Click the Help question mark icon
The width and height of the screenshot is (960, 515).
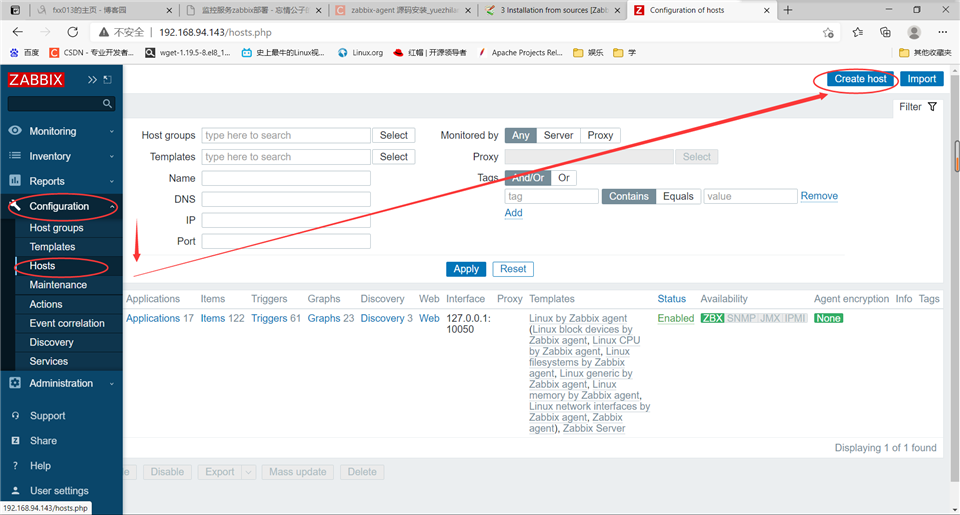coord(15,465)
